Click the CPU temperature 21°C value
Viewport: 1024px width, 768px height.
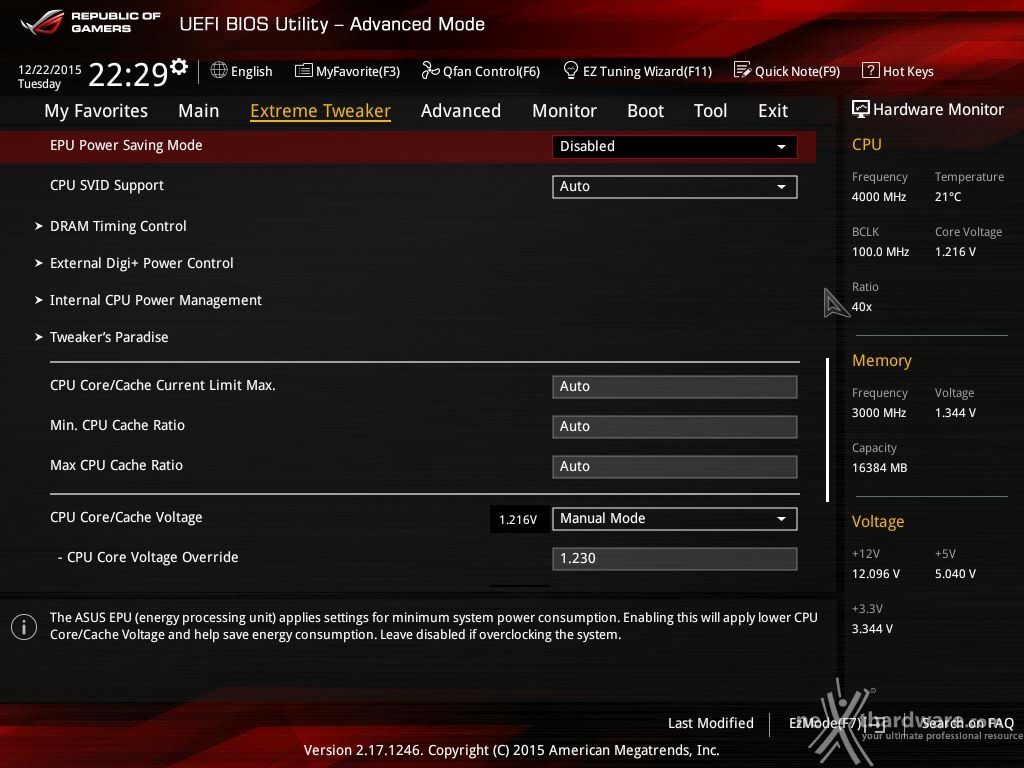tap(948, 197)
